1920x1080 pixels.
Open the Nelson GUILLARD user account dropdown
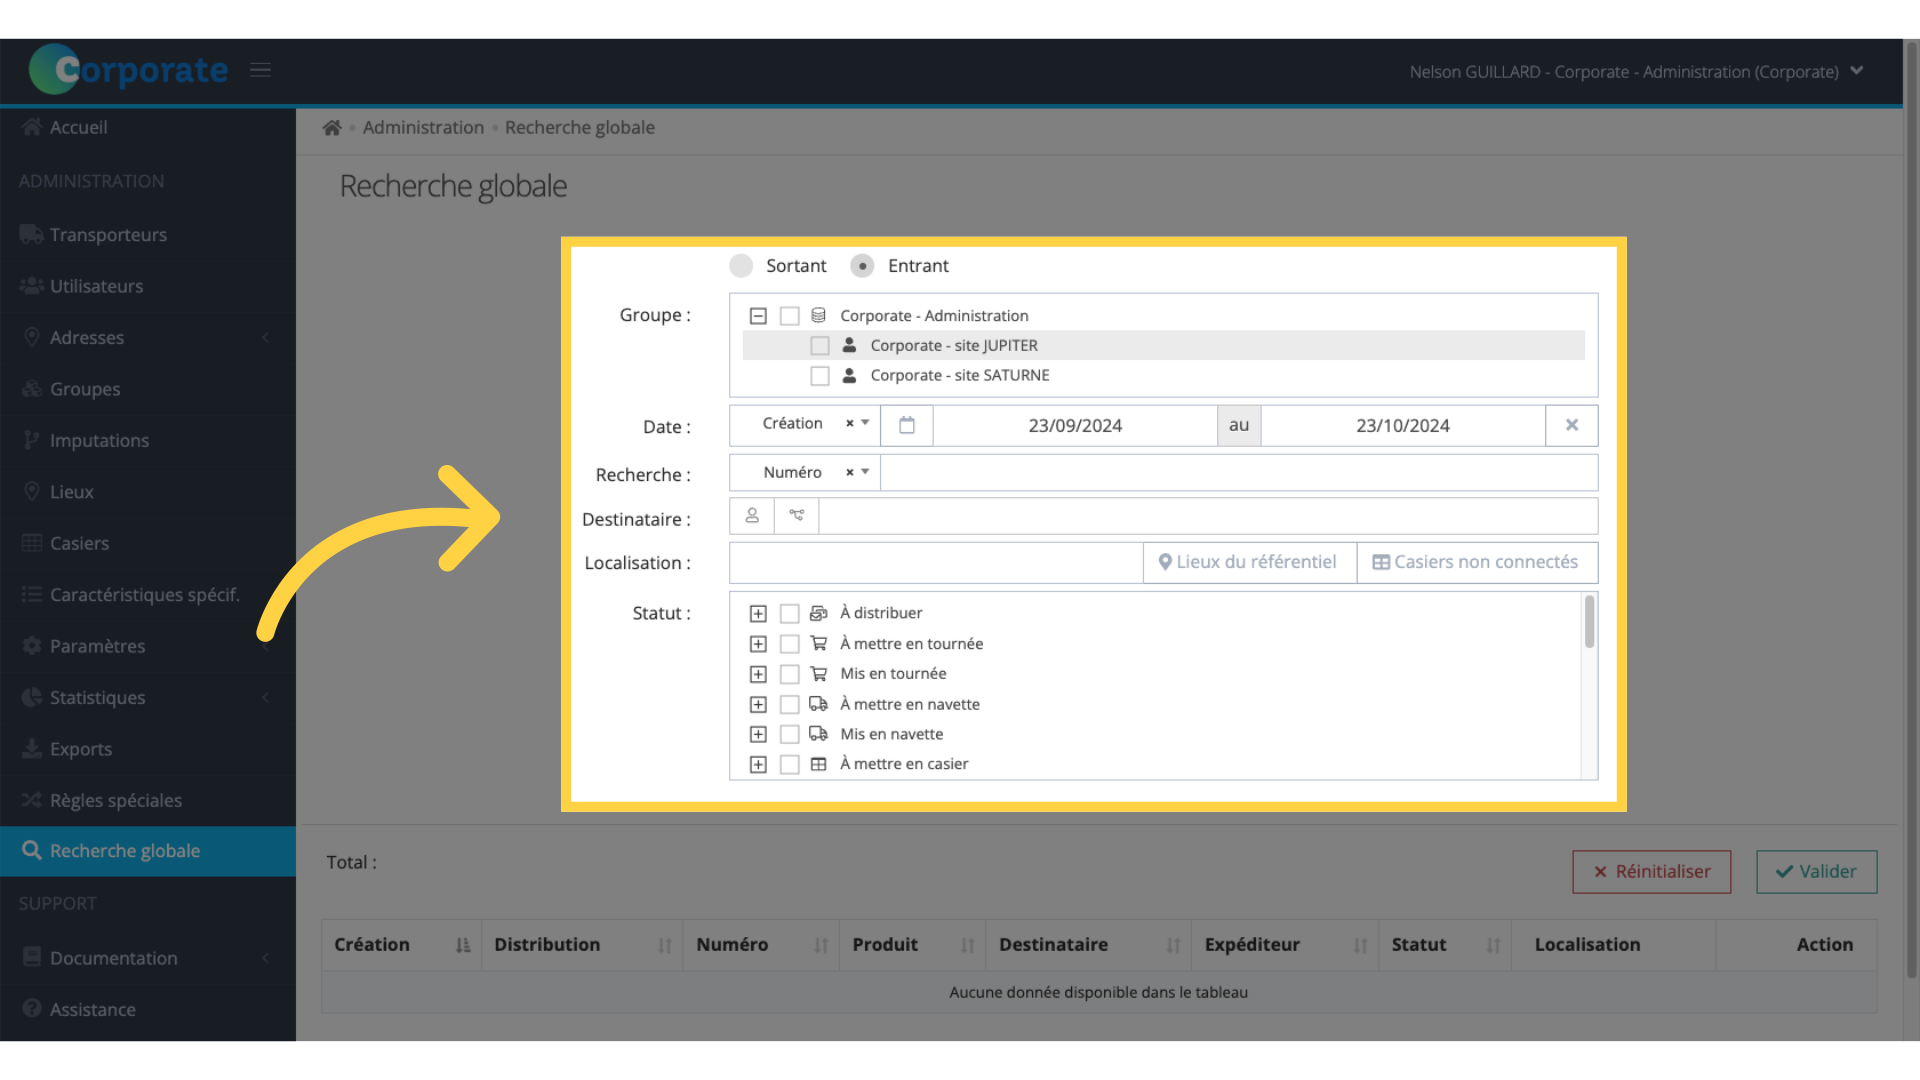click(x=1637, y=72)
